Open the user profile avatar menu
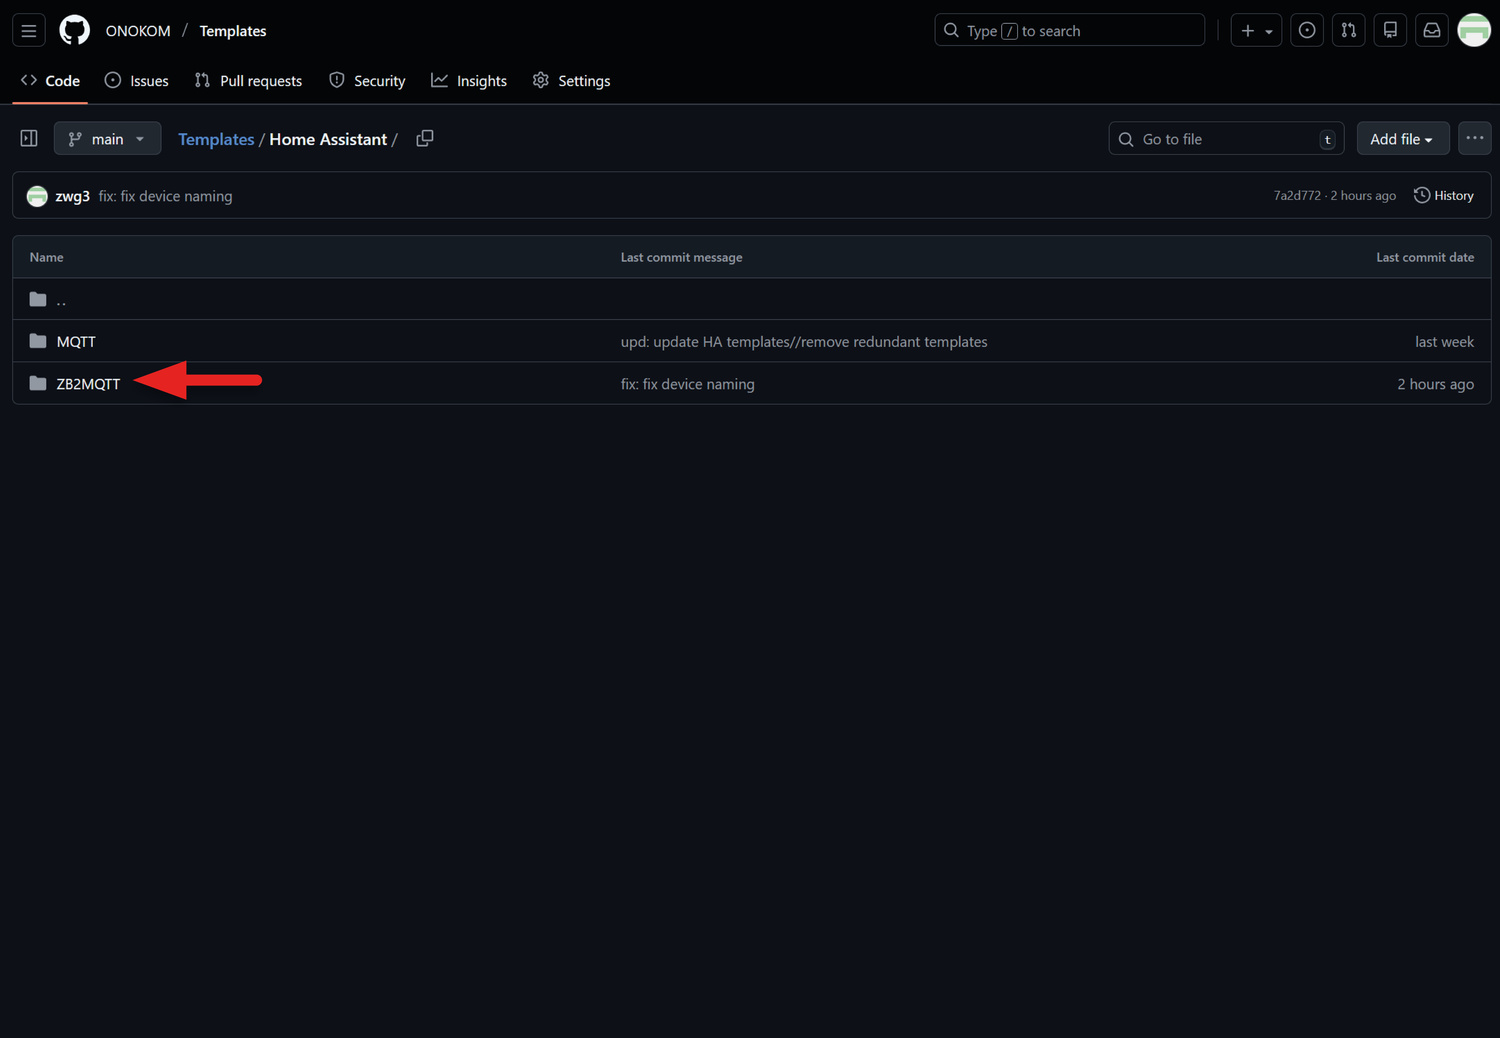 1474,31
